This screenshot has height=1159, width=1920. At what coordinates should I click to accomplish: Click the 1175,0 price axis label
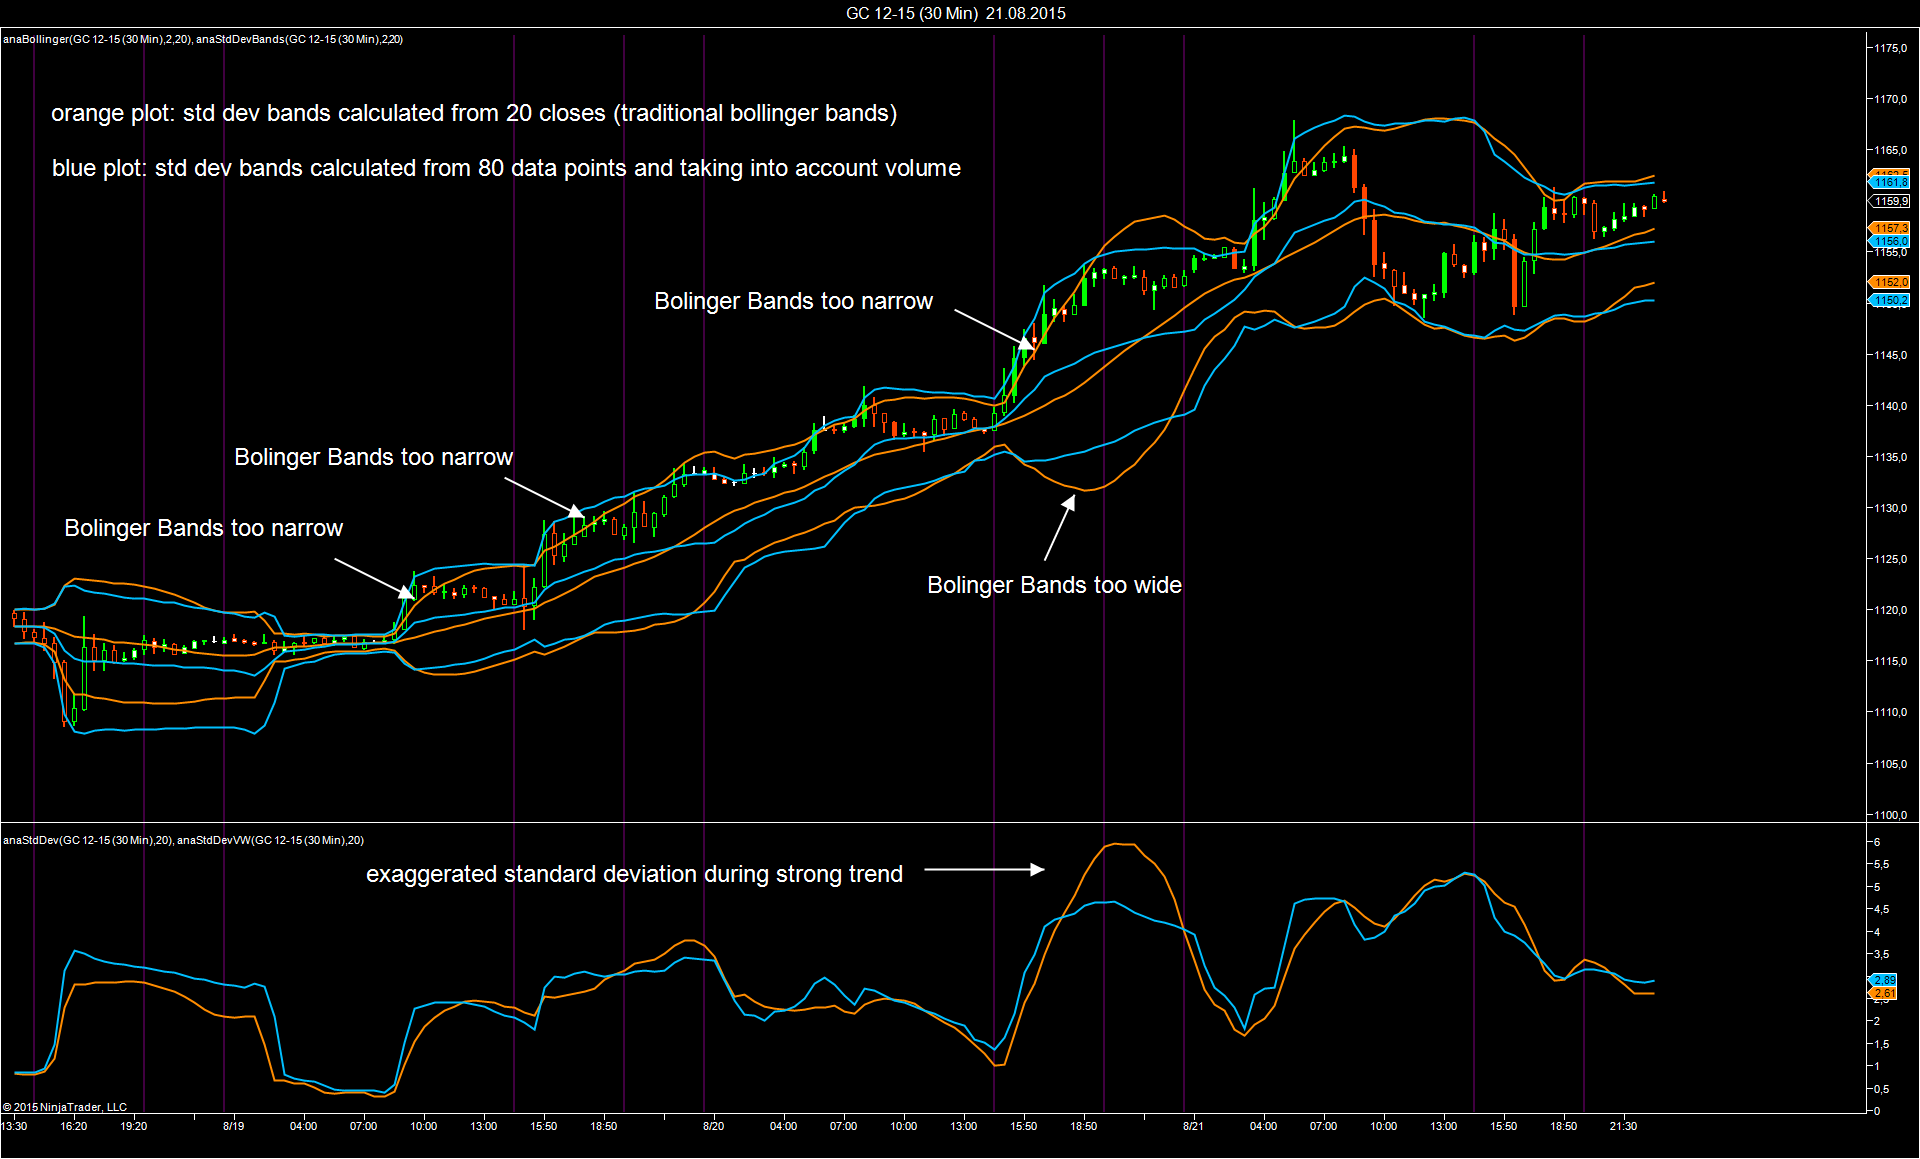1890,48
